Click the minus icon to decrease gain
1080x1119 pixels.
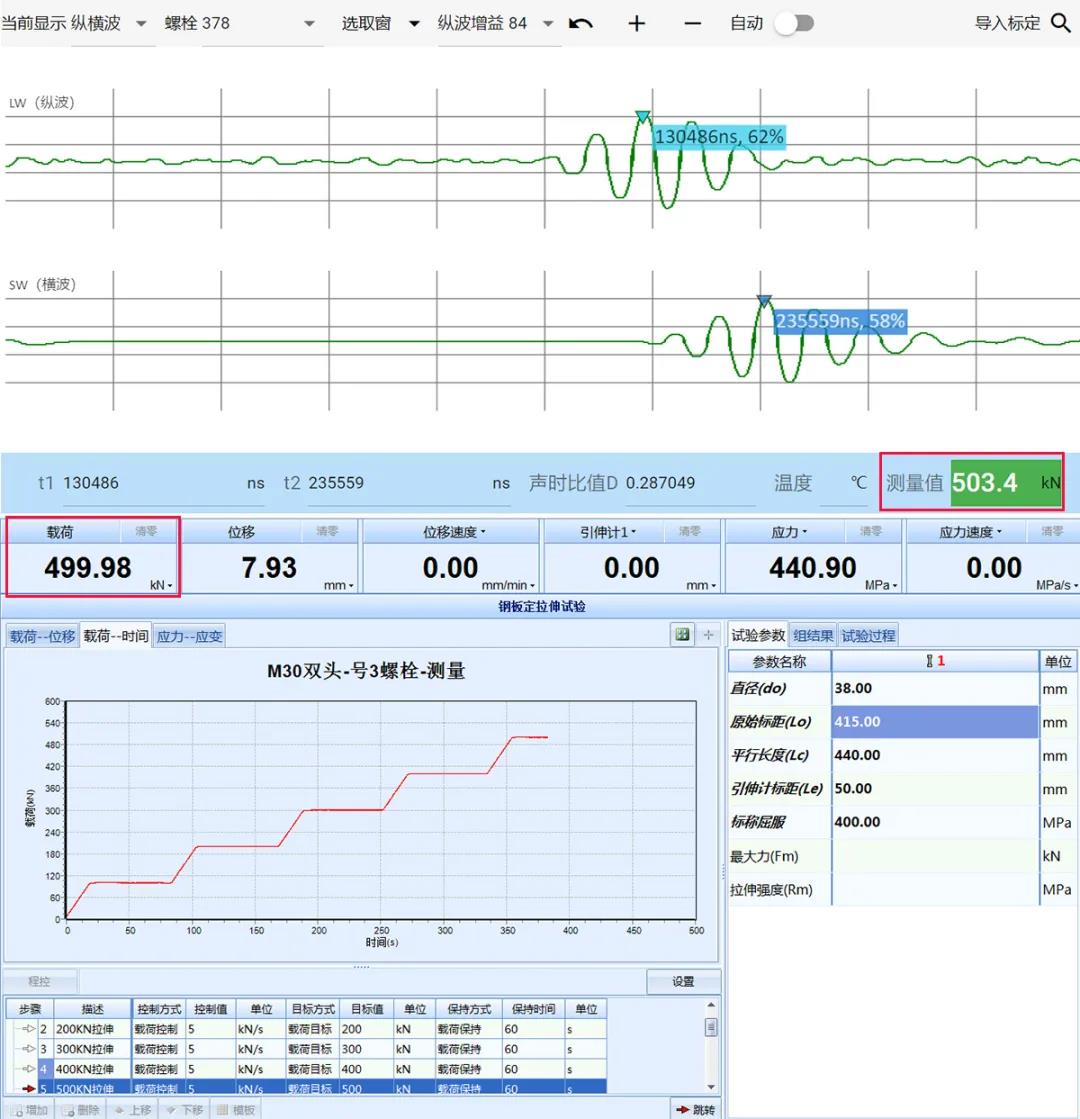point(692,23)
